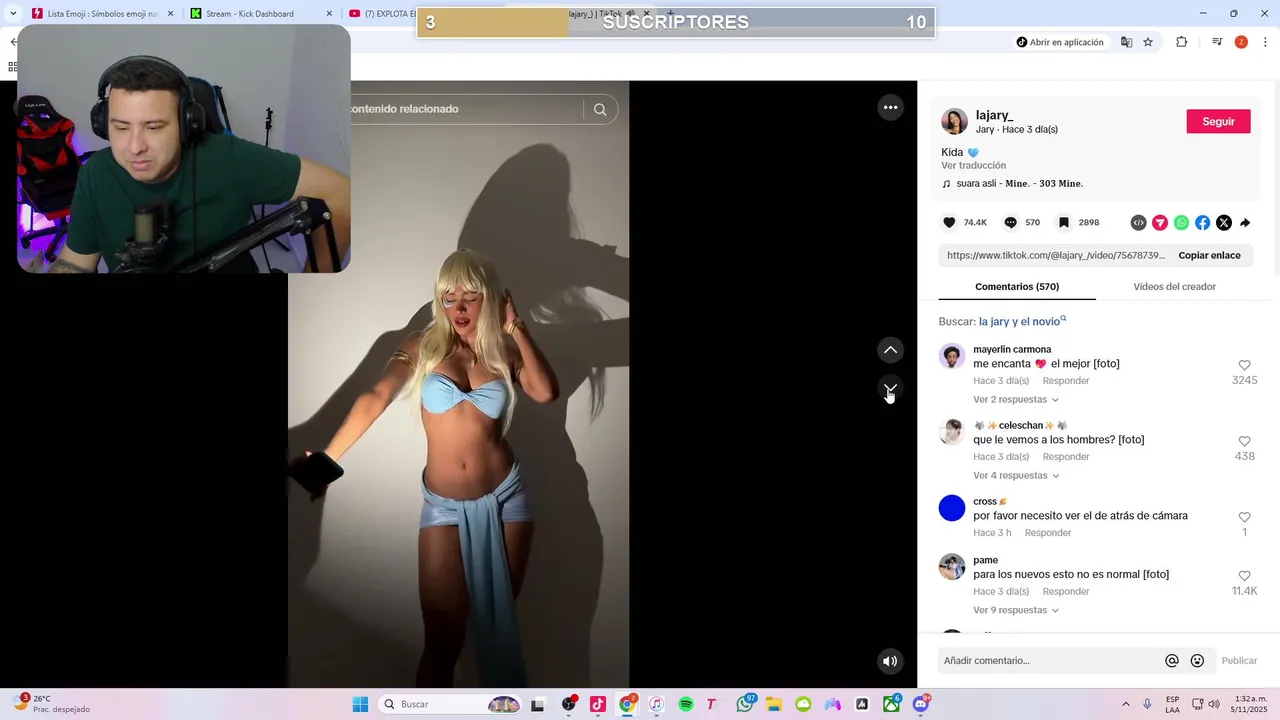The height and width of the screenshot is (720, 1280).
Task: Click the translate page icon
Action: click(x=1126, y=42)
